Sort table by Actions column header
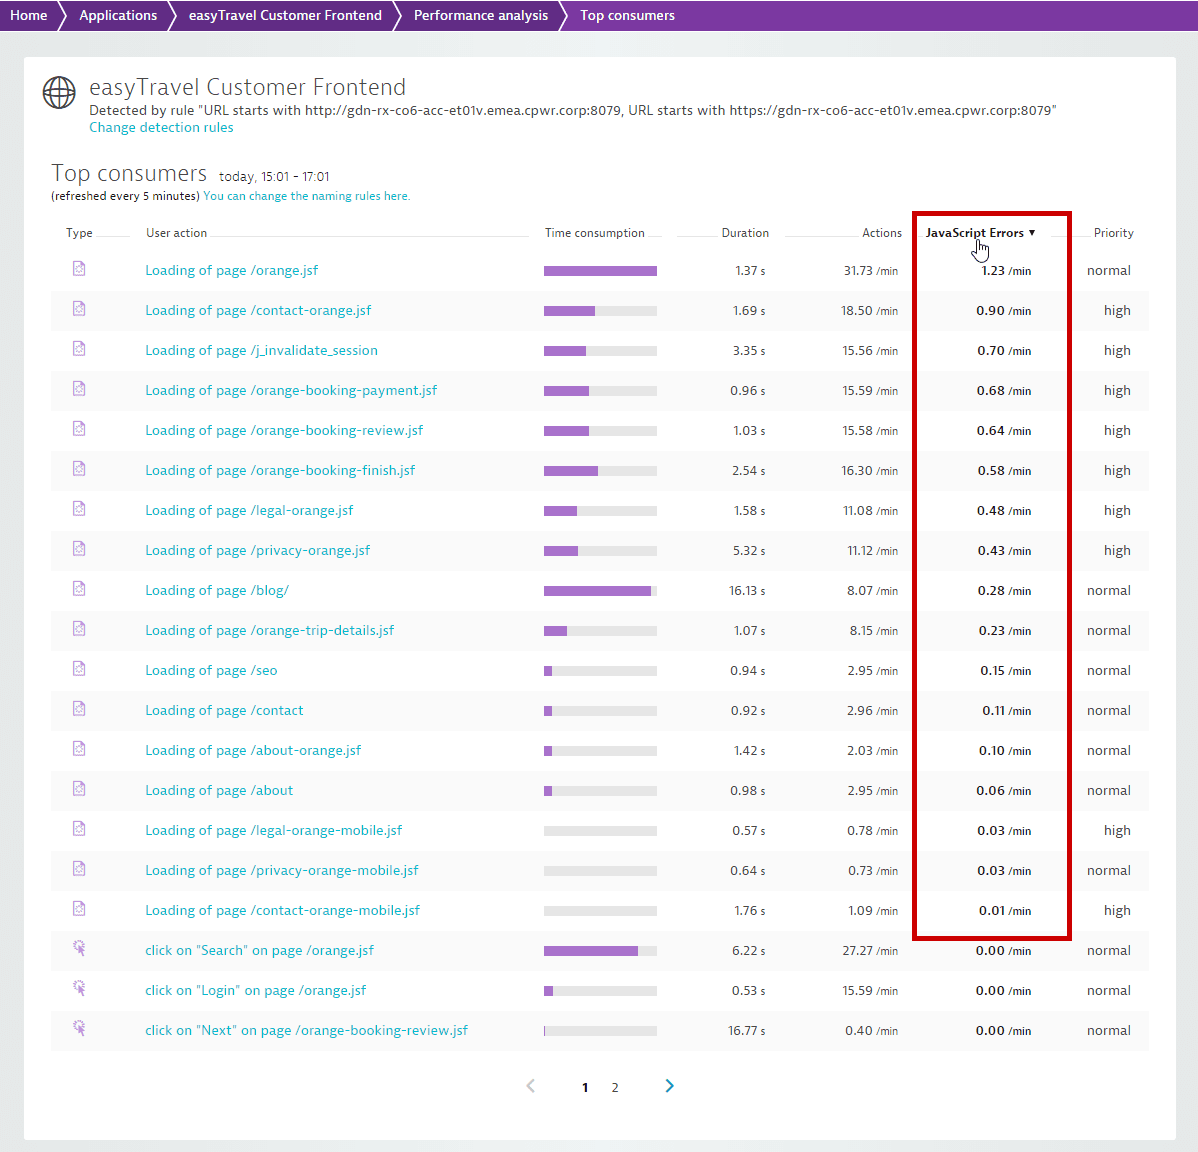 (x=882, y=233)
